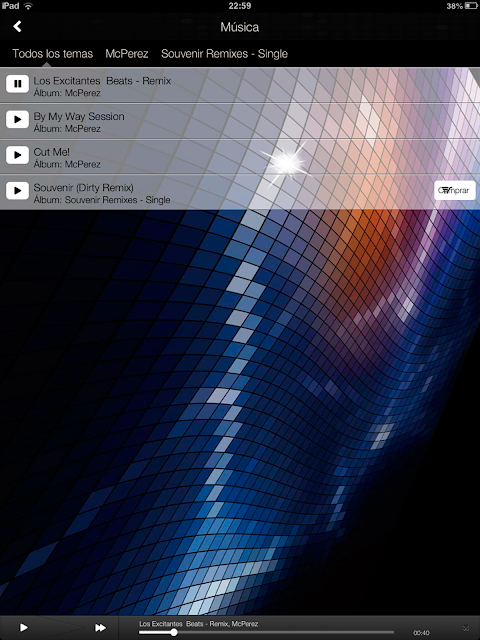480x640 pixels.
Task: Click the battery icon in status bar
Action: [471, 6]
